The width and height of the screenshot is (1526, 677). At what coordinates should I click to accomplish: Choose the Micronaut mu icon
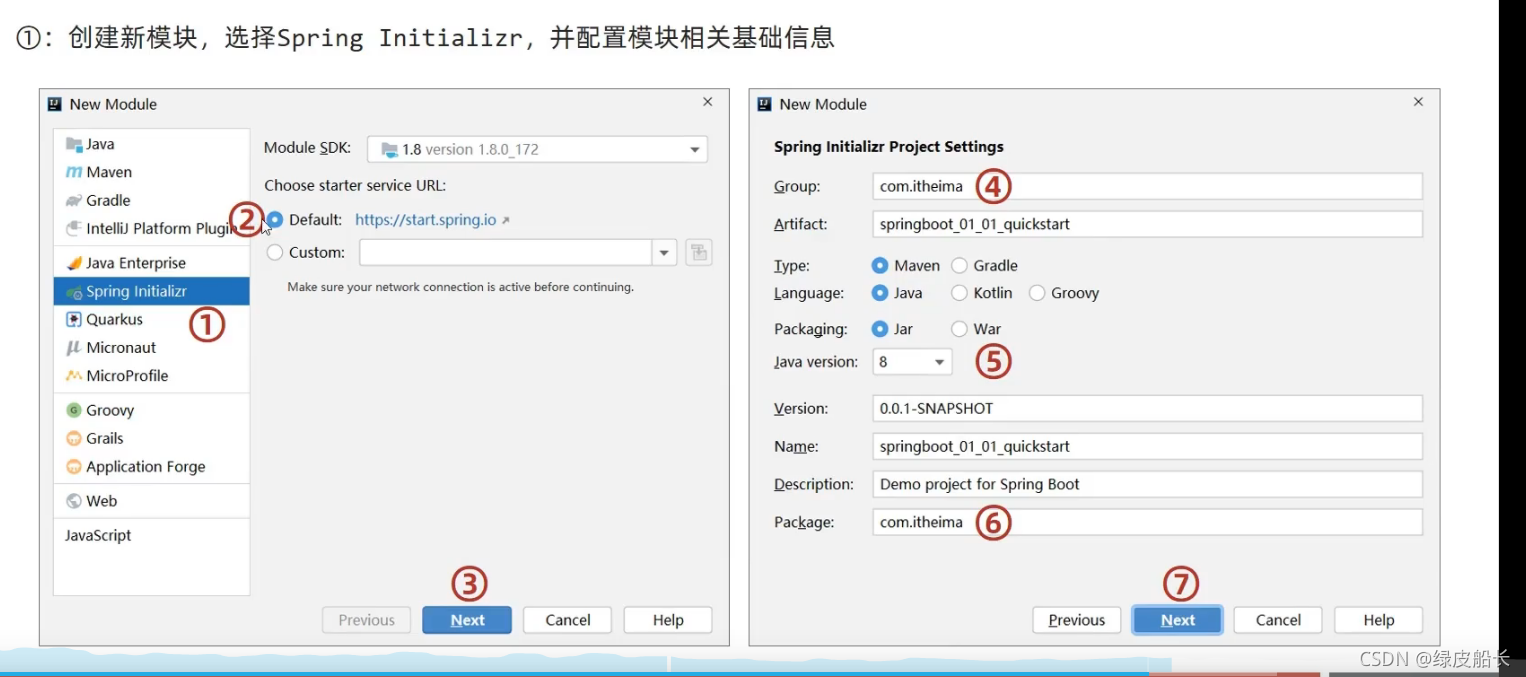click(x=74, y=347)
